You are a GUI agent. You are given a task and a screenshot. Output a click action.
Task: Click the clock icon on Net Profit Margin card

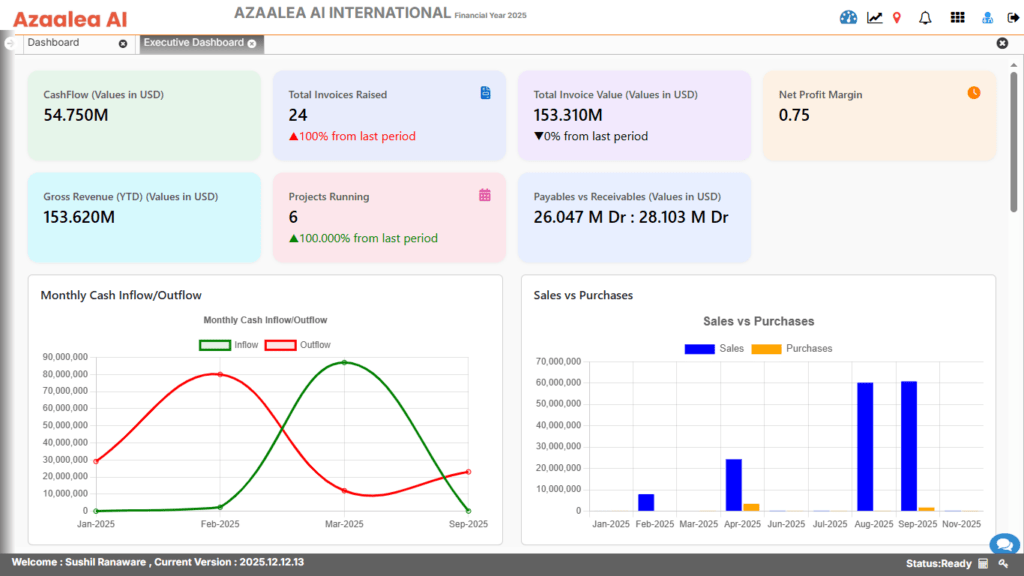click(x=973, y=92)
